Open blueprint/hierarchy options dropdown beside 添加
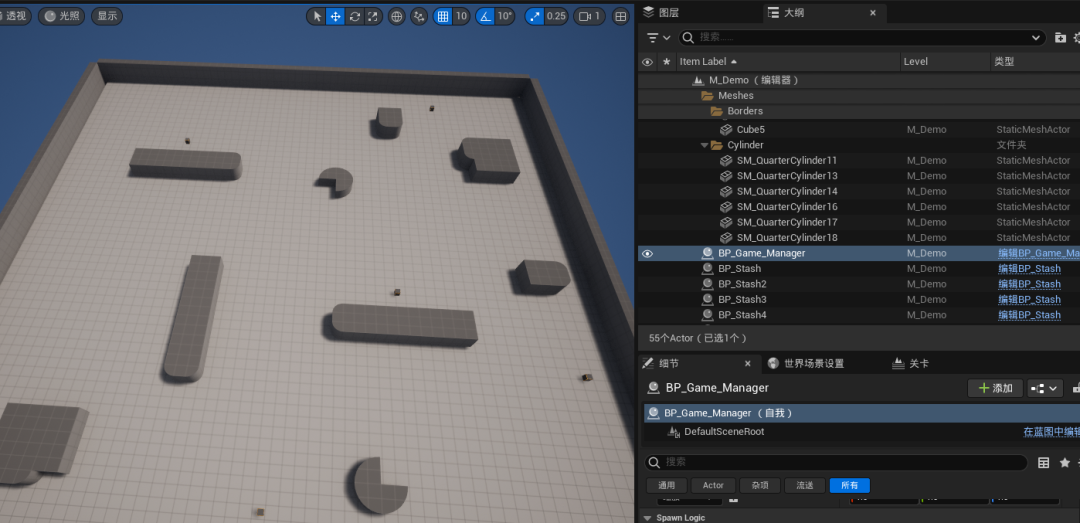 tap(1045, 388)
